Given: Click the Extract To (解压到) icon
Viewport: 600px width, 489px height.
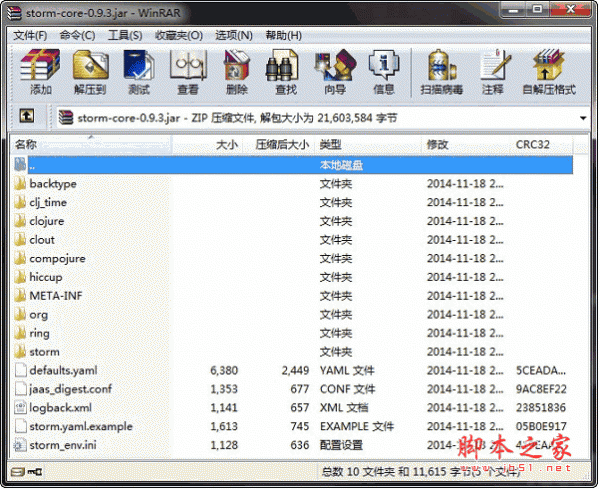Looking at the screenshot, I should pyautogui.click(x=90, y=72).
